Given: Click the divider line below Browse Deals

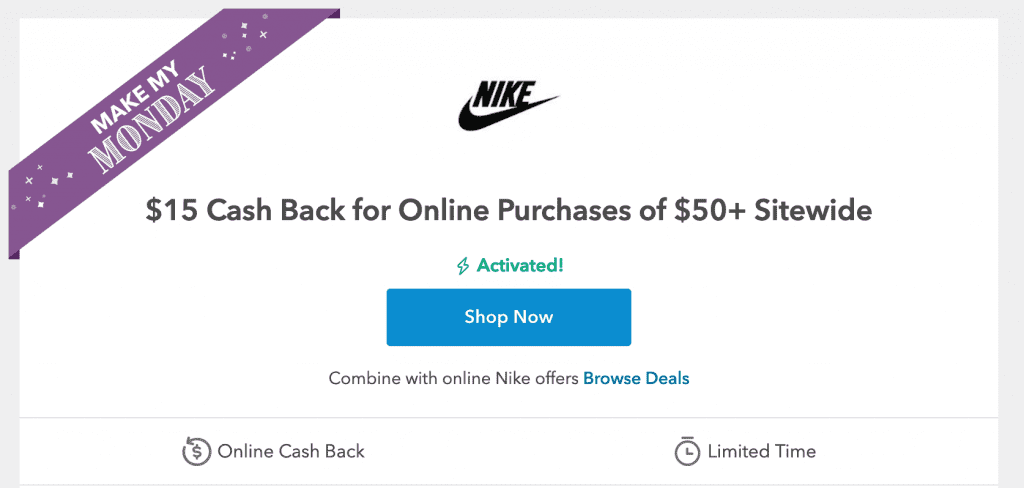Looking at the screenshot, I should pyautogui.click(x=508, y=417).
